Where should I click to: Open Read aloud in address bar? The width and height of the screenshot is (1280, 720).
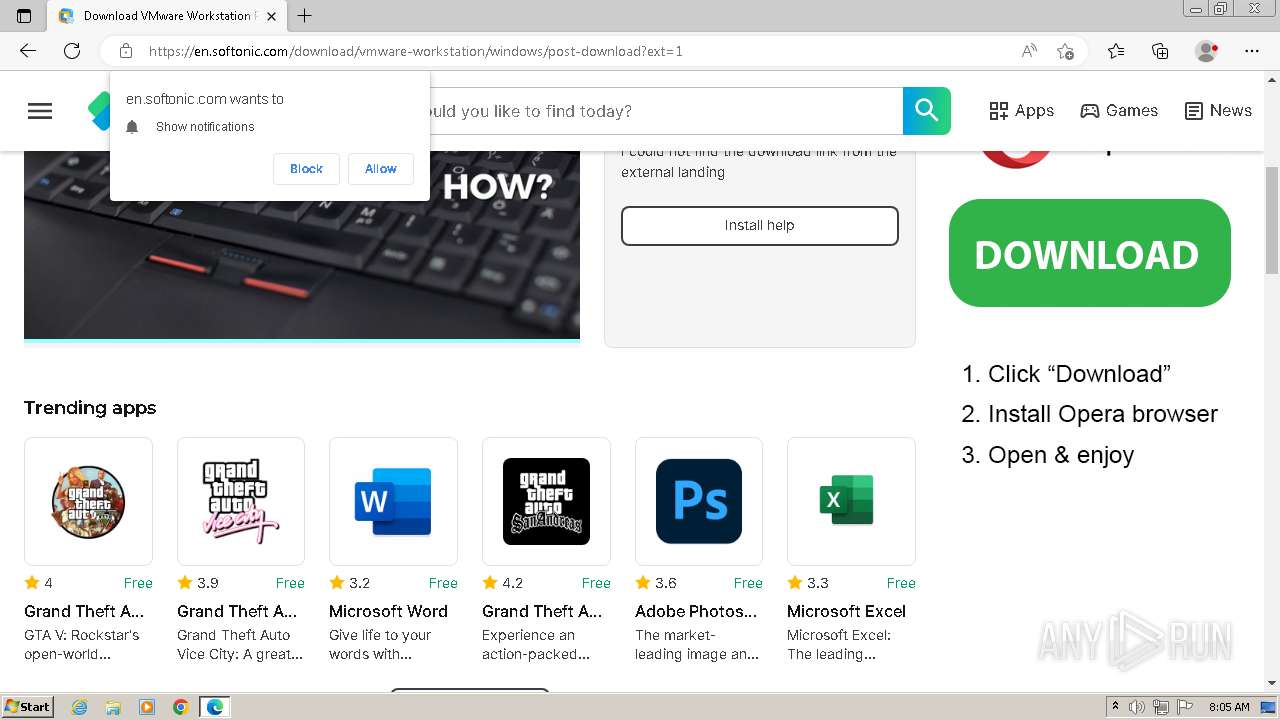pos(1029,51)
